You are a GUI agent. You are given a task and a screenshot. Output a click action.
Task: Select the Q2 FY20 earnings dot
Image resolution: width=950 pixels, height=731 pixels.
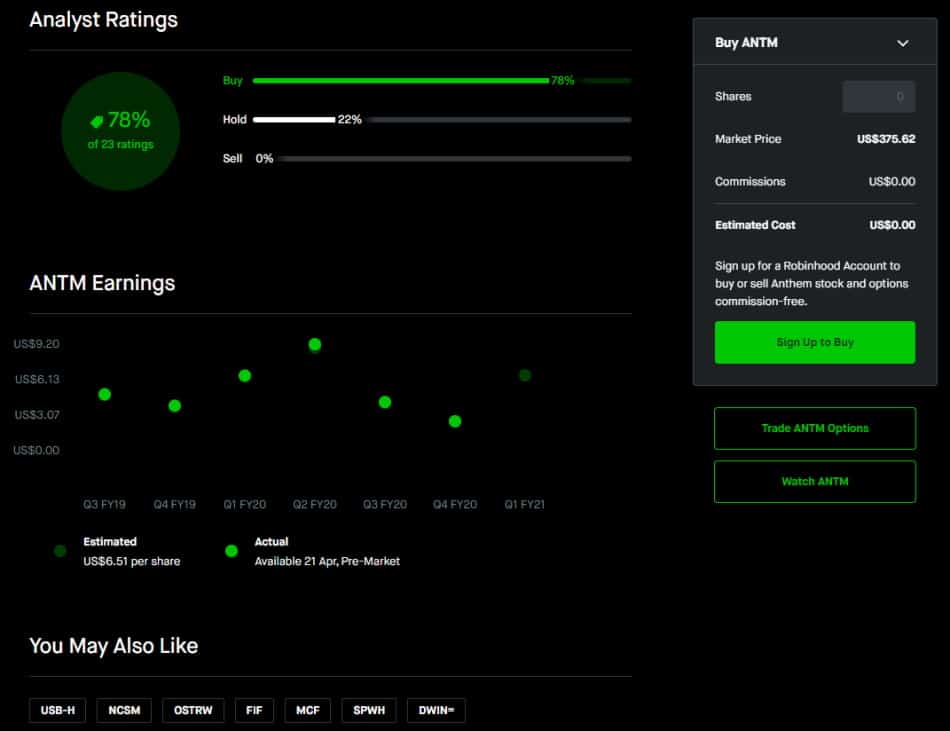(314, 345)
